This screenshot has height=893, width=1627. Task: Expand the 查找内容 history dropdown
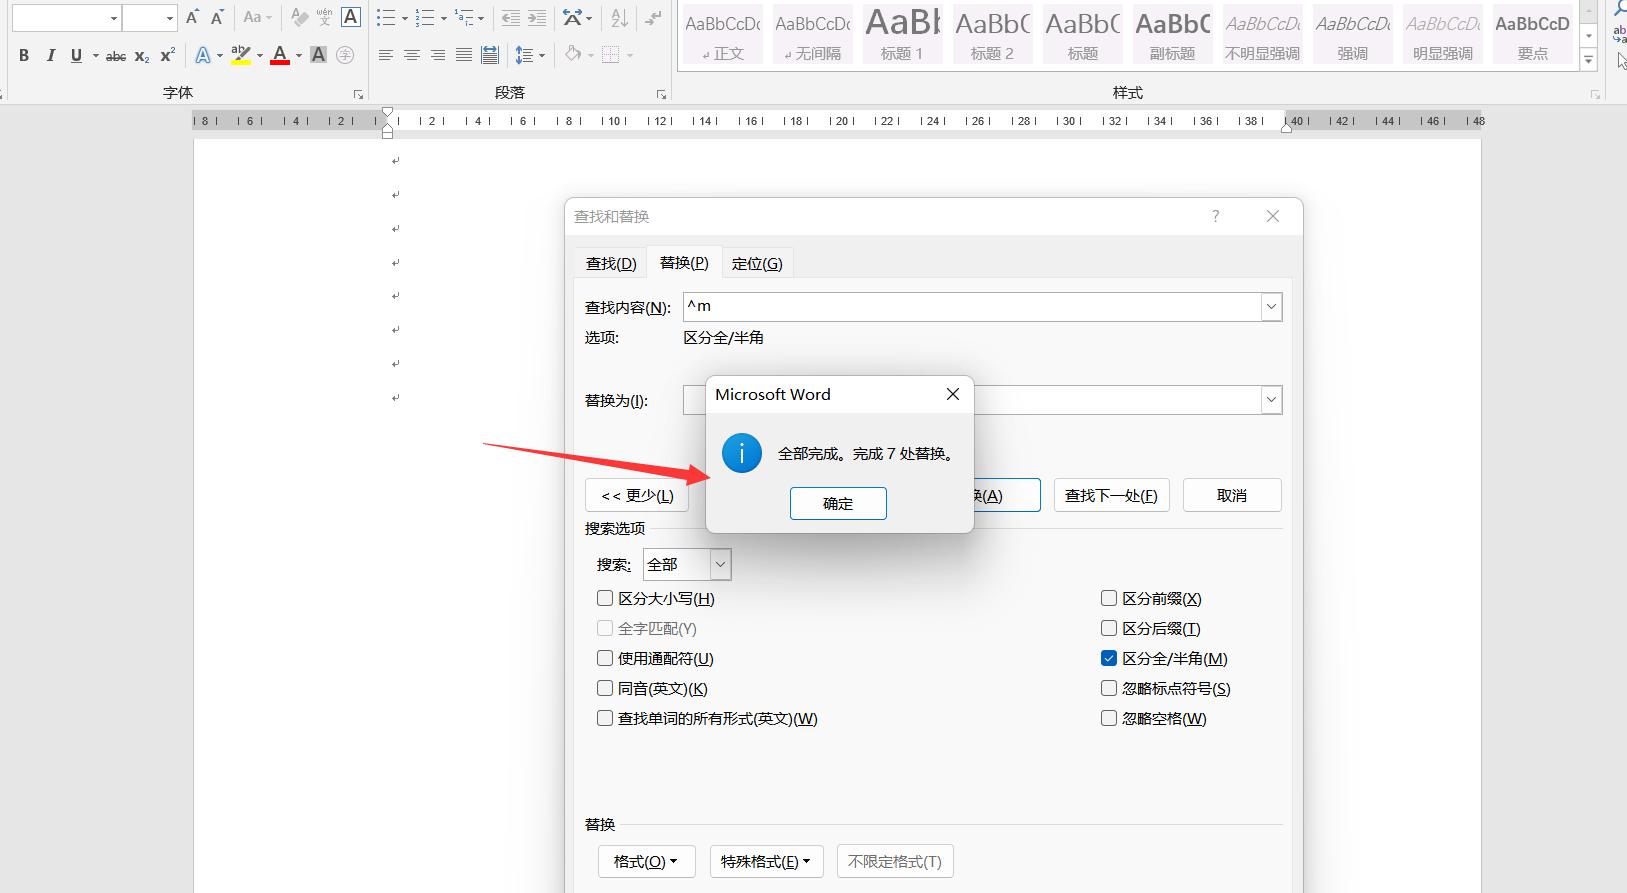point(1271,307)
